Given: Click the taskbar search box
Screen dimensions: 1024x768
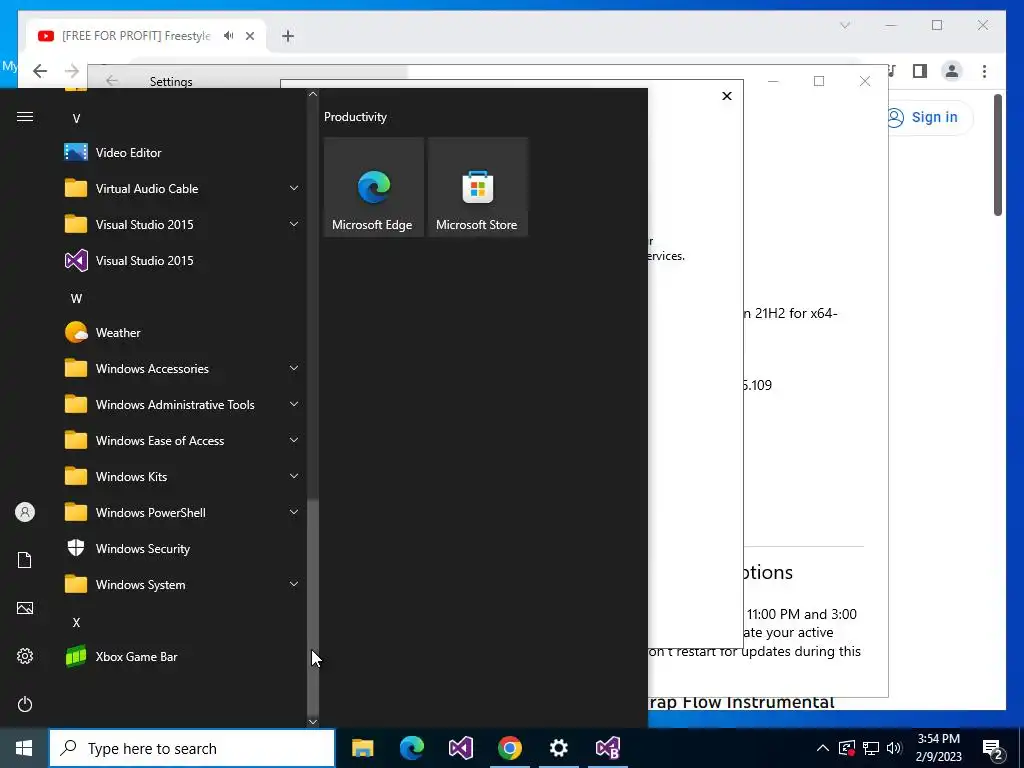Looking at the screenshot, I should pyautogui.click(x=192, y=748).
